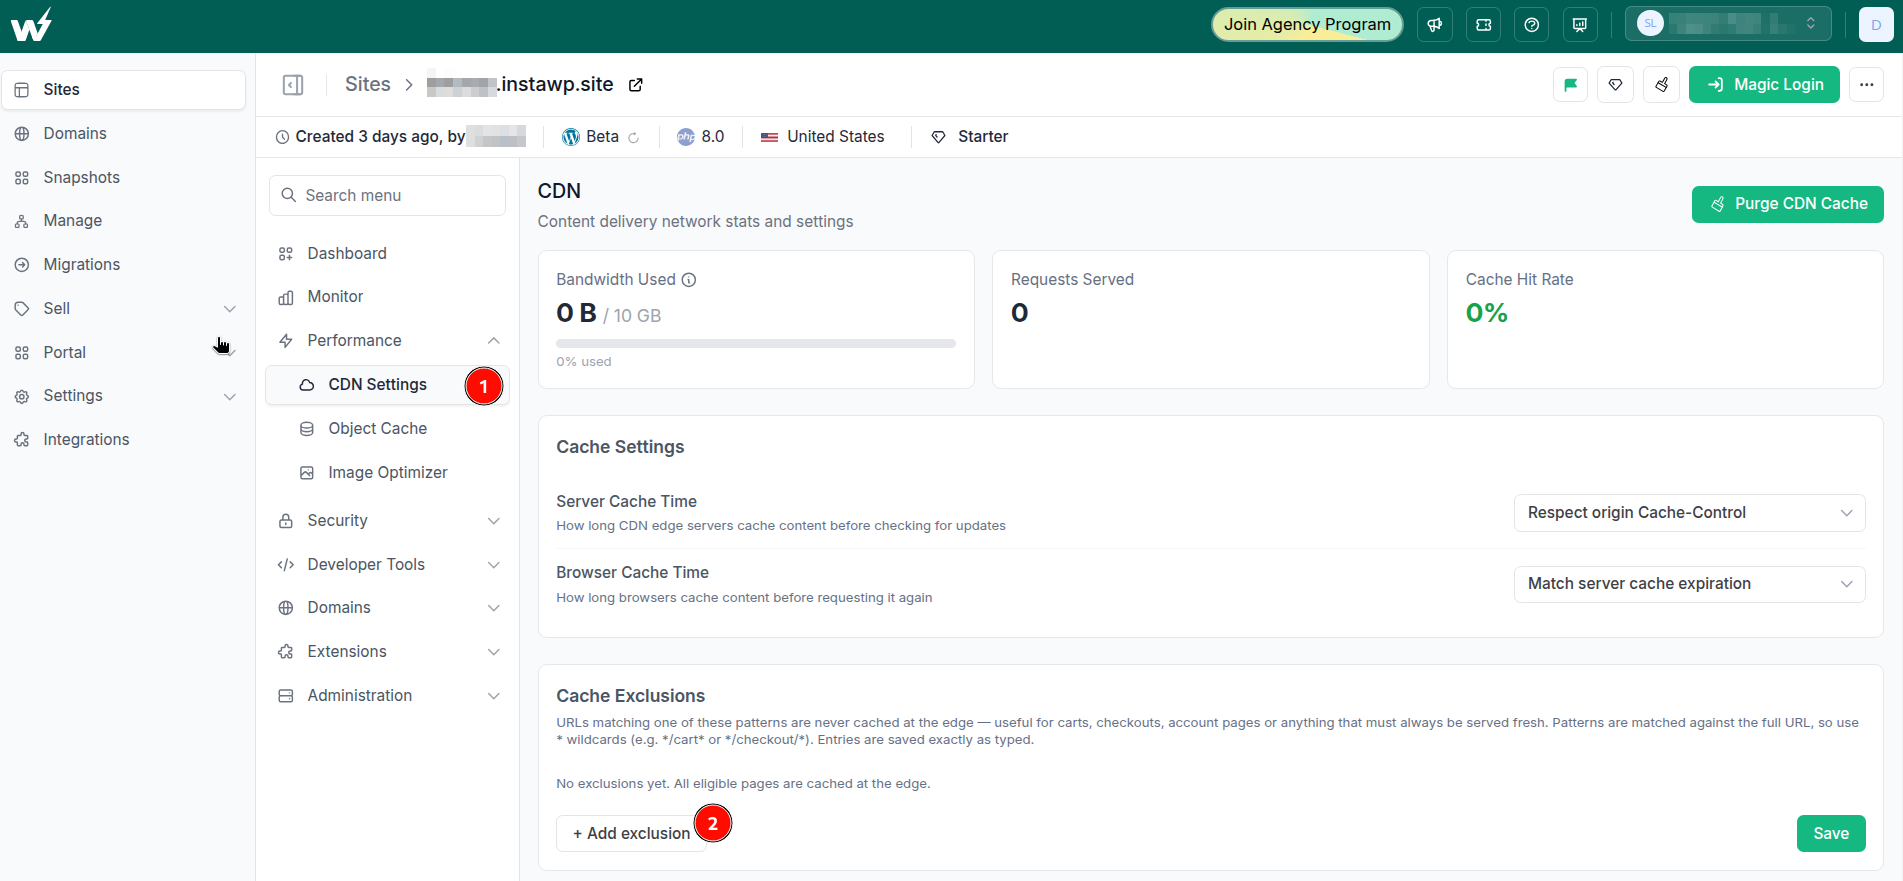Click the PHP 8.0 version icon
The height and width of the screenshot is (881, 1903).
pyautogui.click(x=686, y=137)
